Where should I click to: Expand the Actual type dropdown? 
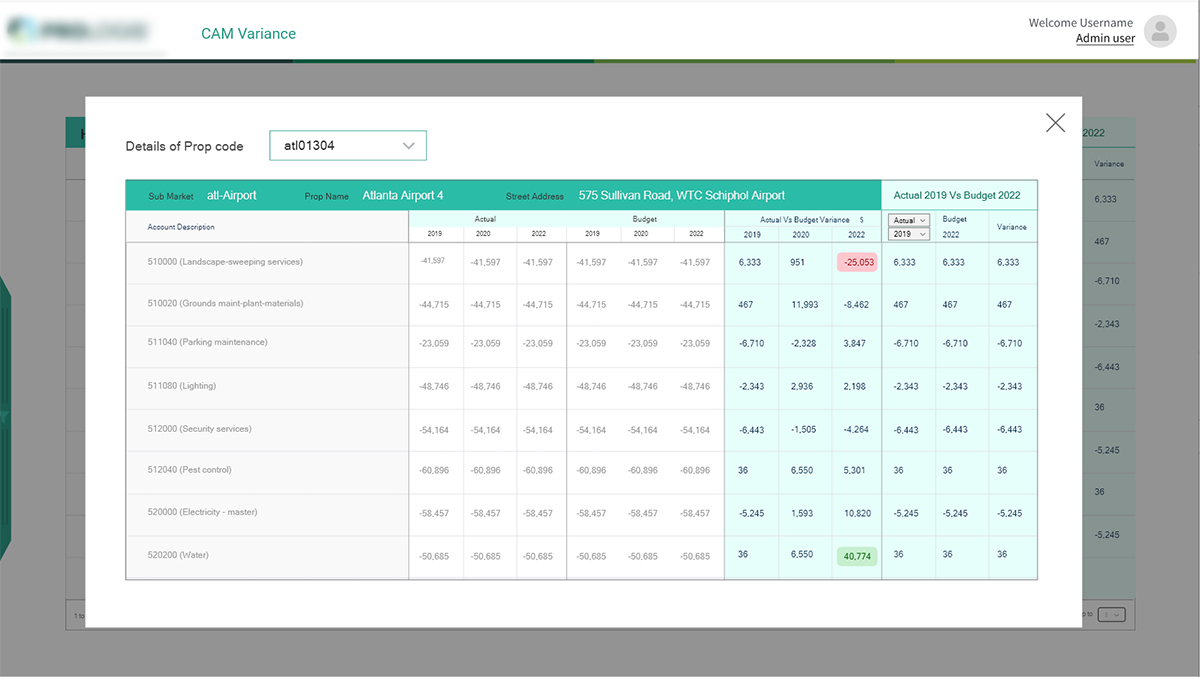909,220
